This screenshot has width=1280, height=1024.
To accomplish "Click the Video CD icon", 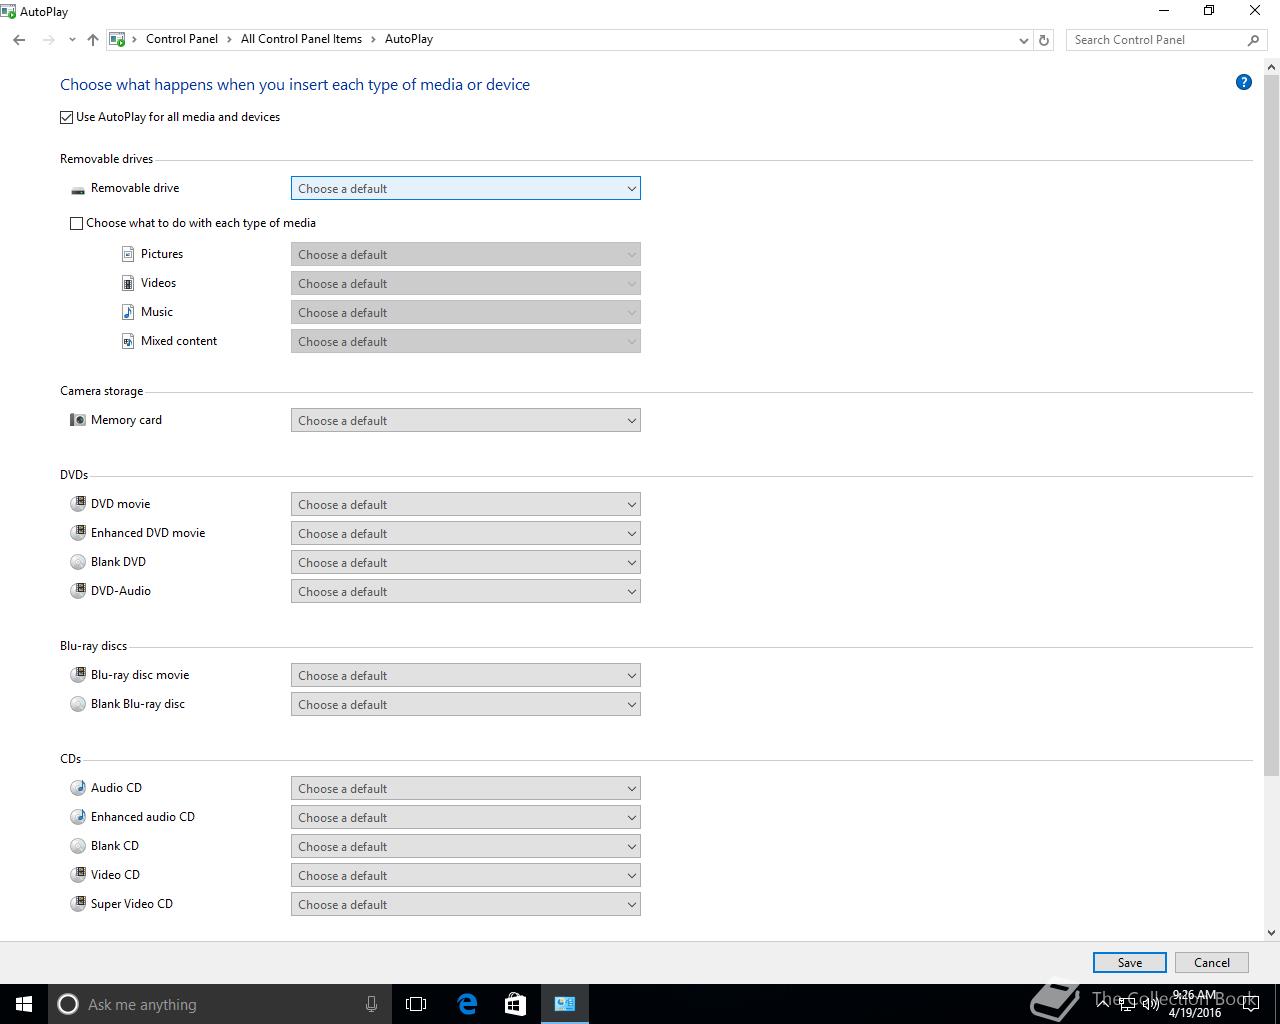I will tap(78, 875).
